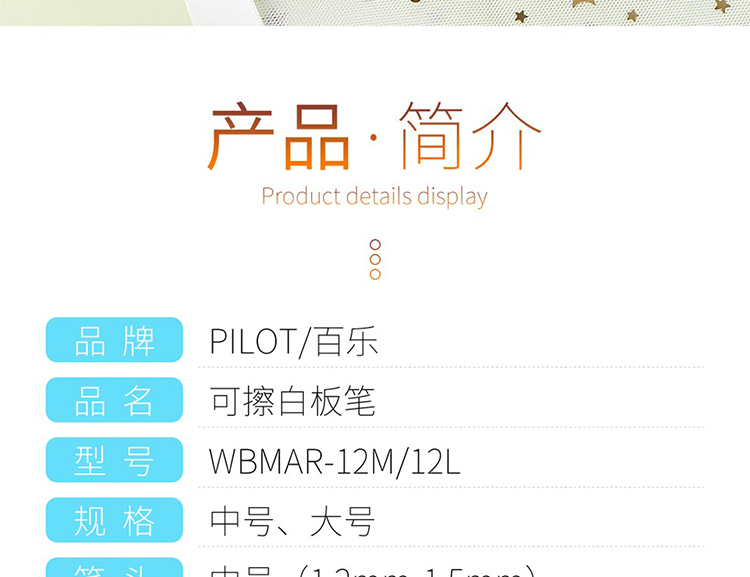
Task: Click the 产品·简介 heading
Action: pos(374,136)
